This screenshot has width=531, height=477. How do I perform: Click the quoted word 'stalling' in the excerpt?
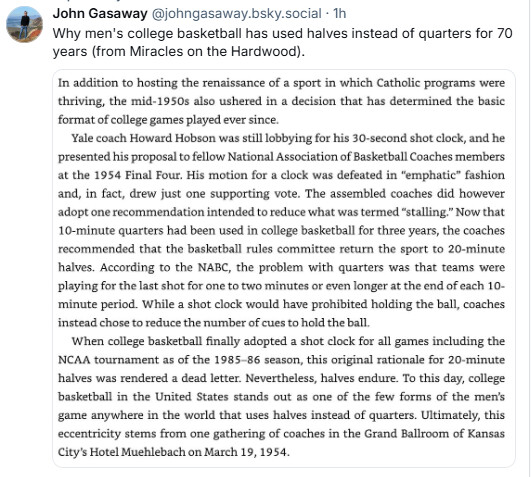[426, 212]
